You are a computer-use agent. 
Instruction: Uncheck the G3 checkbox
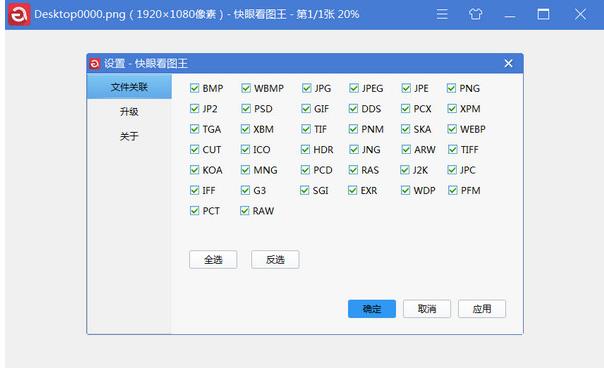245,190
